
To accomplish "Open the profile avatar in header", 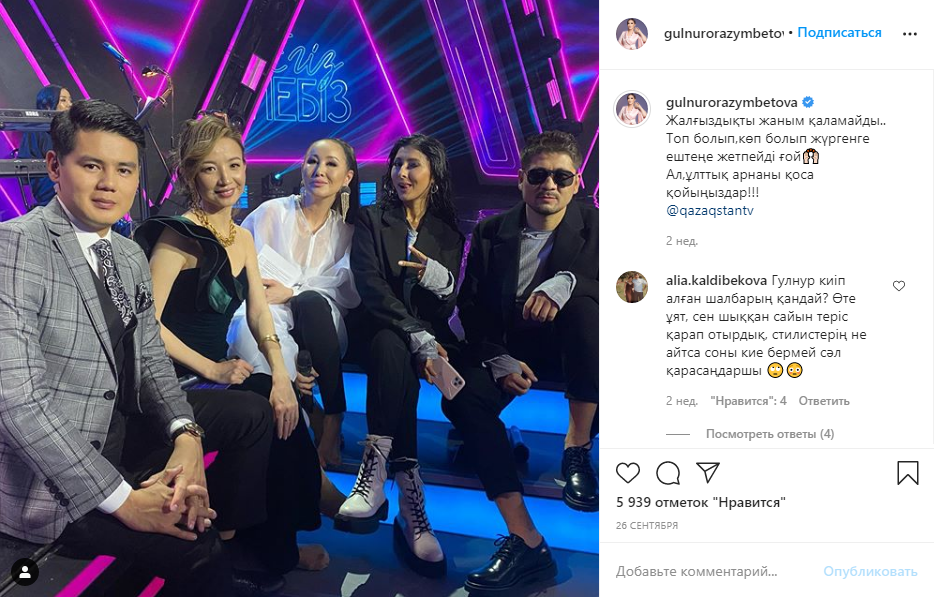I will (632, 33).
